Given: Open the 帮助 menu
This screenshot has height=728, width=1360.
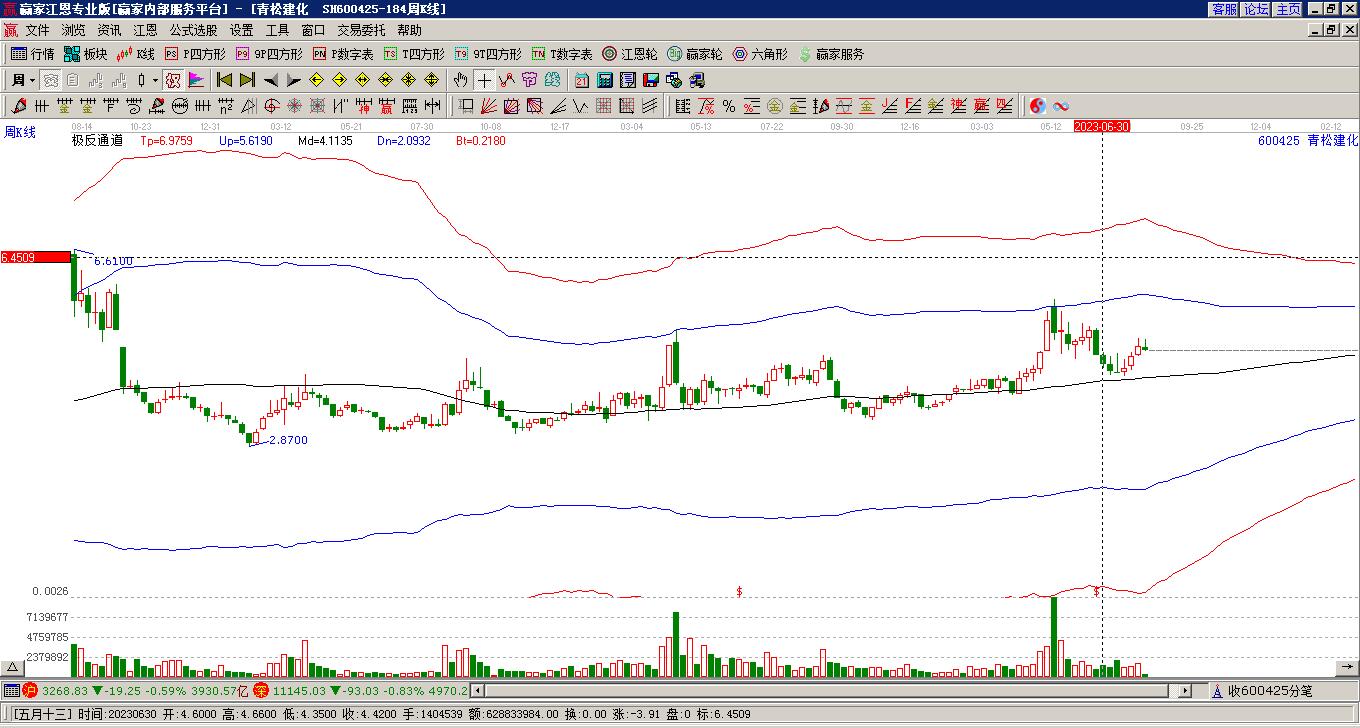Looking at the screenshot, I should point(410,30).
